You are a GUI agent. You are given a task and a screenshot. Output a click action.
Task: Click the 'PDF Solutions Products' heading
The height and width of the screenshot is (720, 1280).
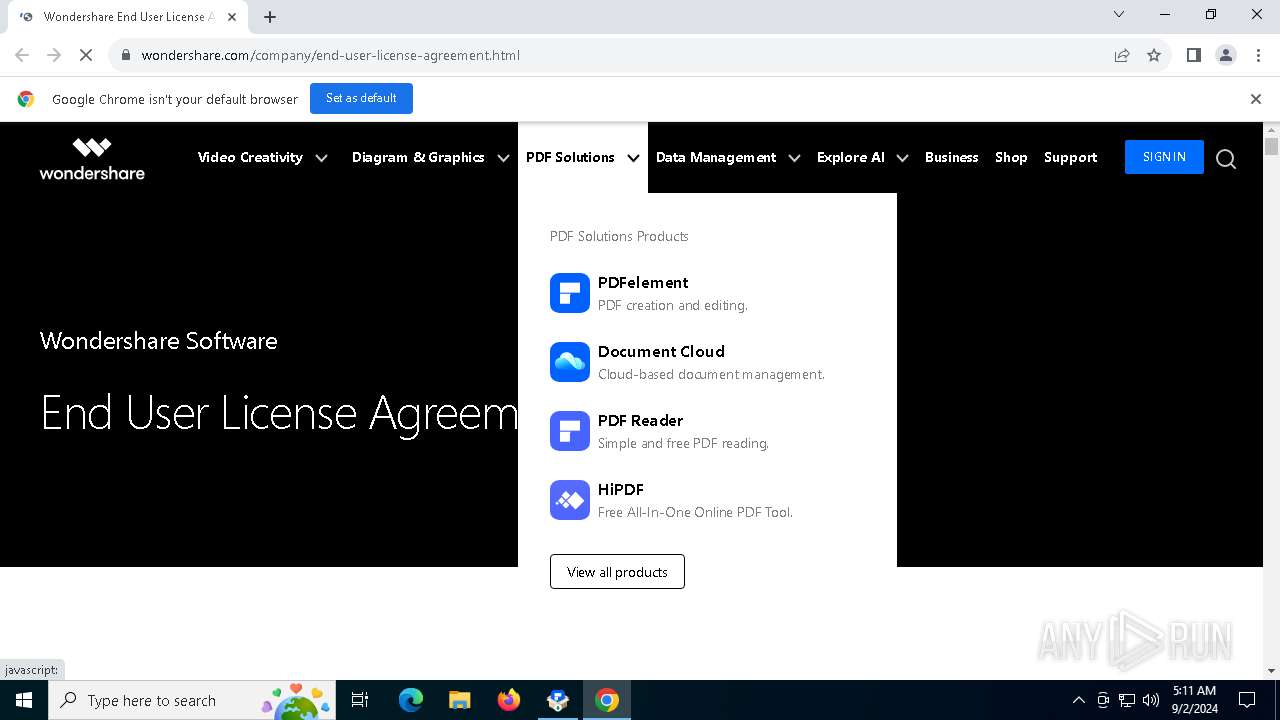tap(619, 236)
